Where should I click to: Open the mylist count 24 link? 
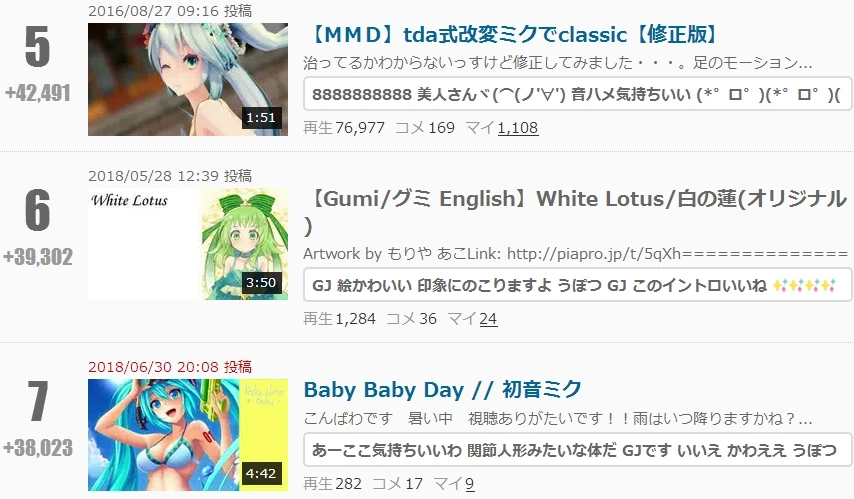(x=488, y=319)
